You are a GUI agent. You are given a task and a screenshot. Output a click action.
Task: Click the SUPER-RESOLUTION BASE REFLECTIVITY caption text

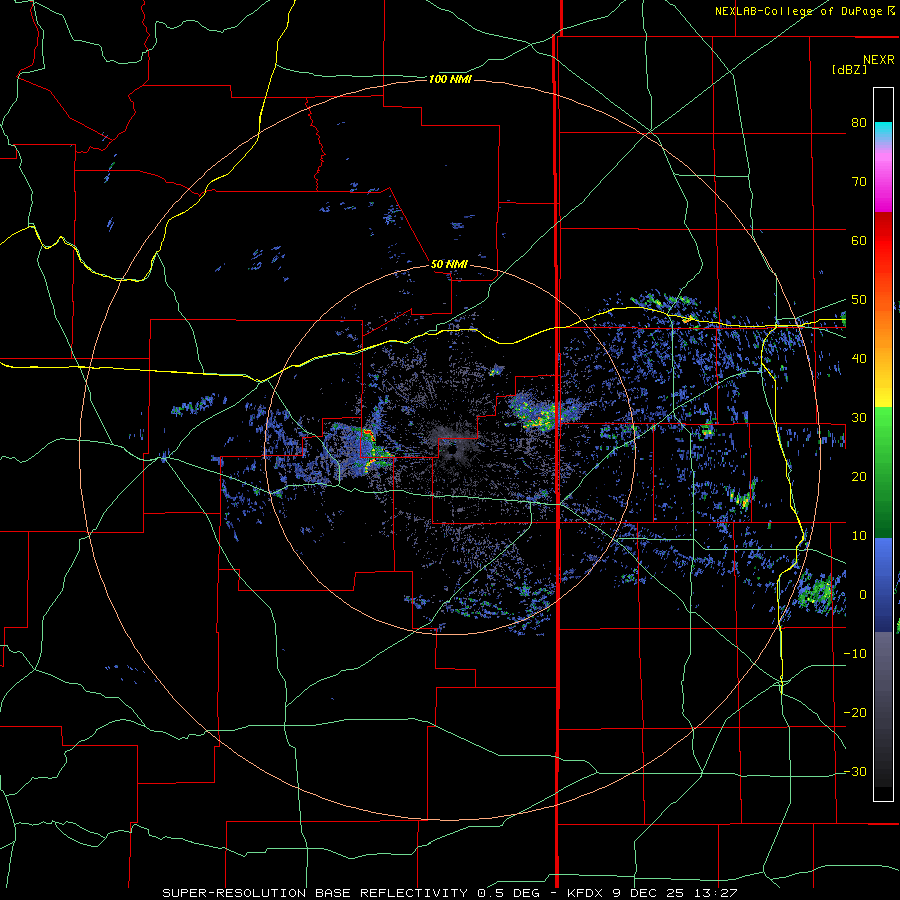315,893
